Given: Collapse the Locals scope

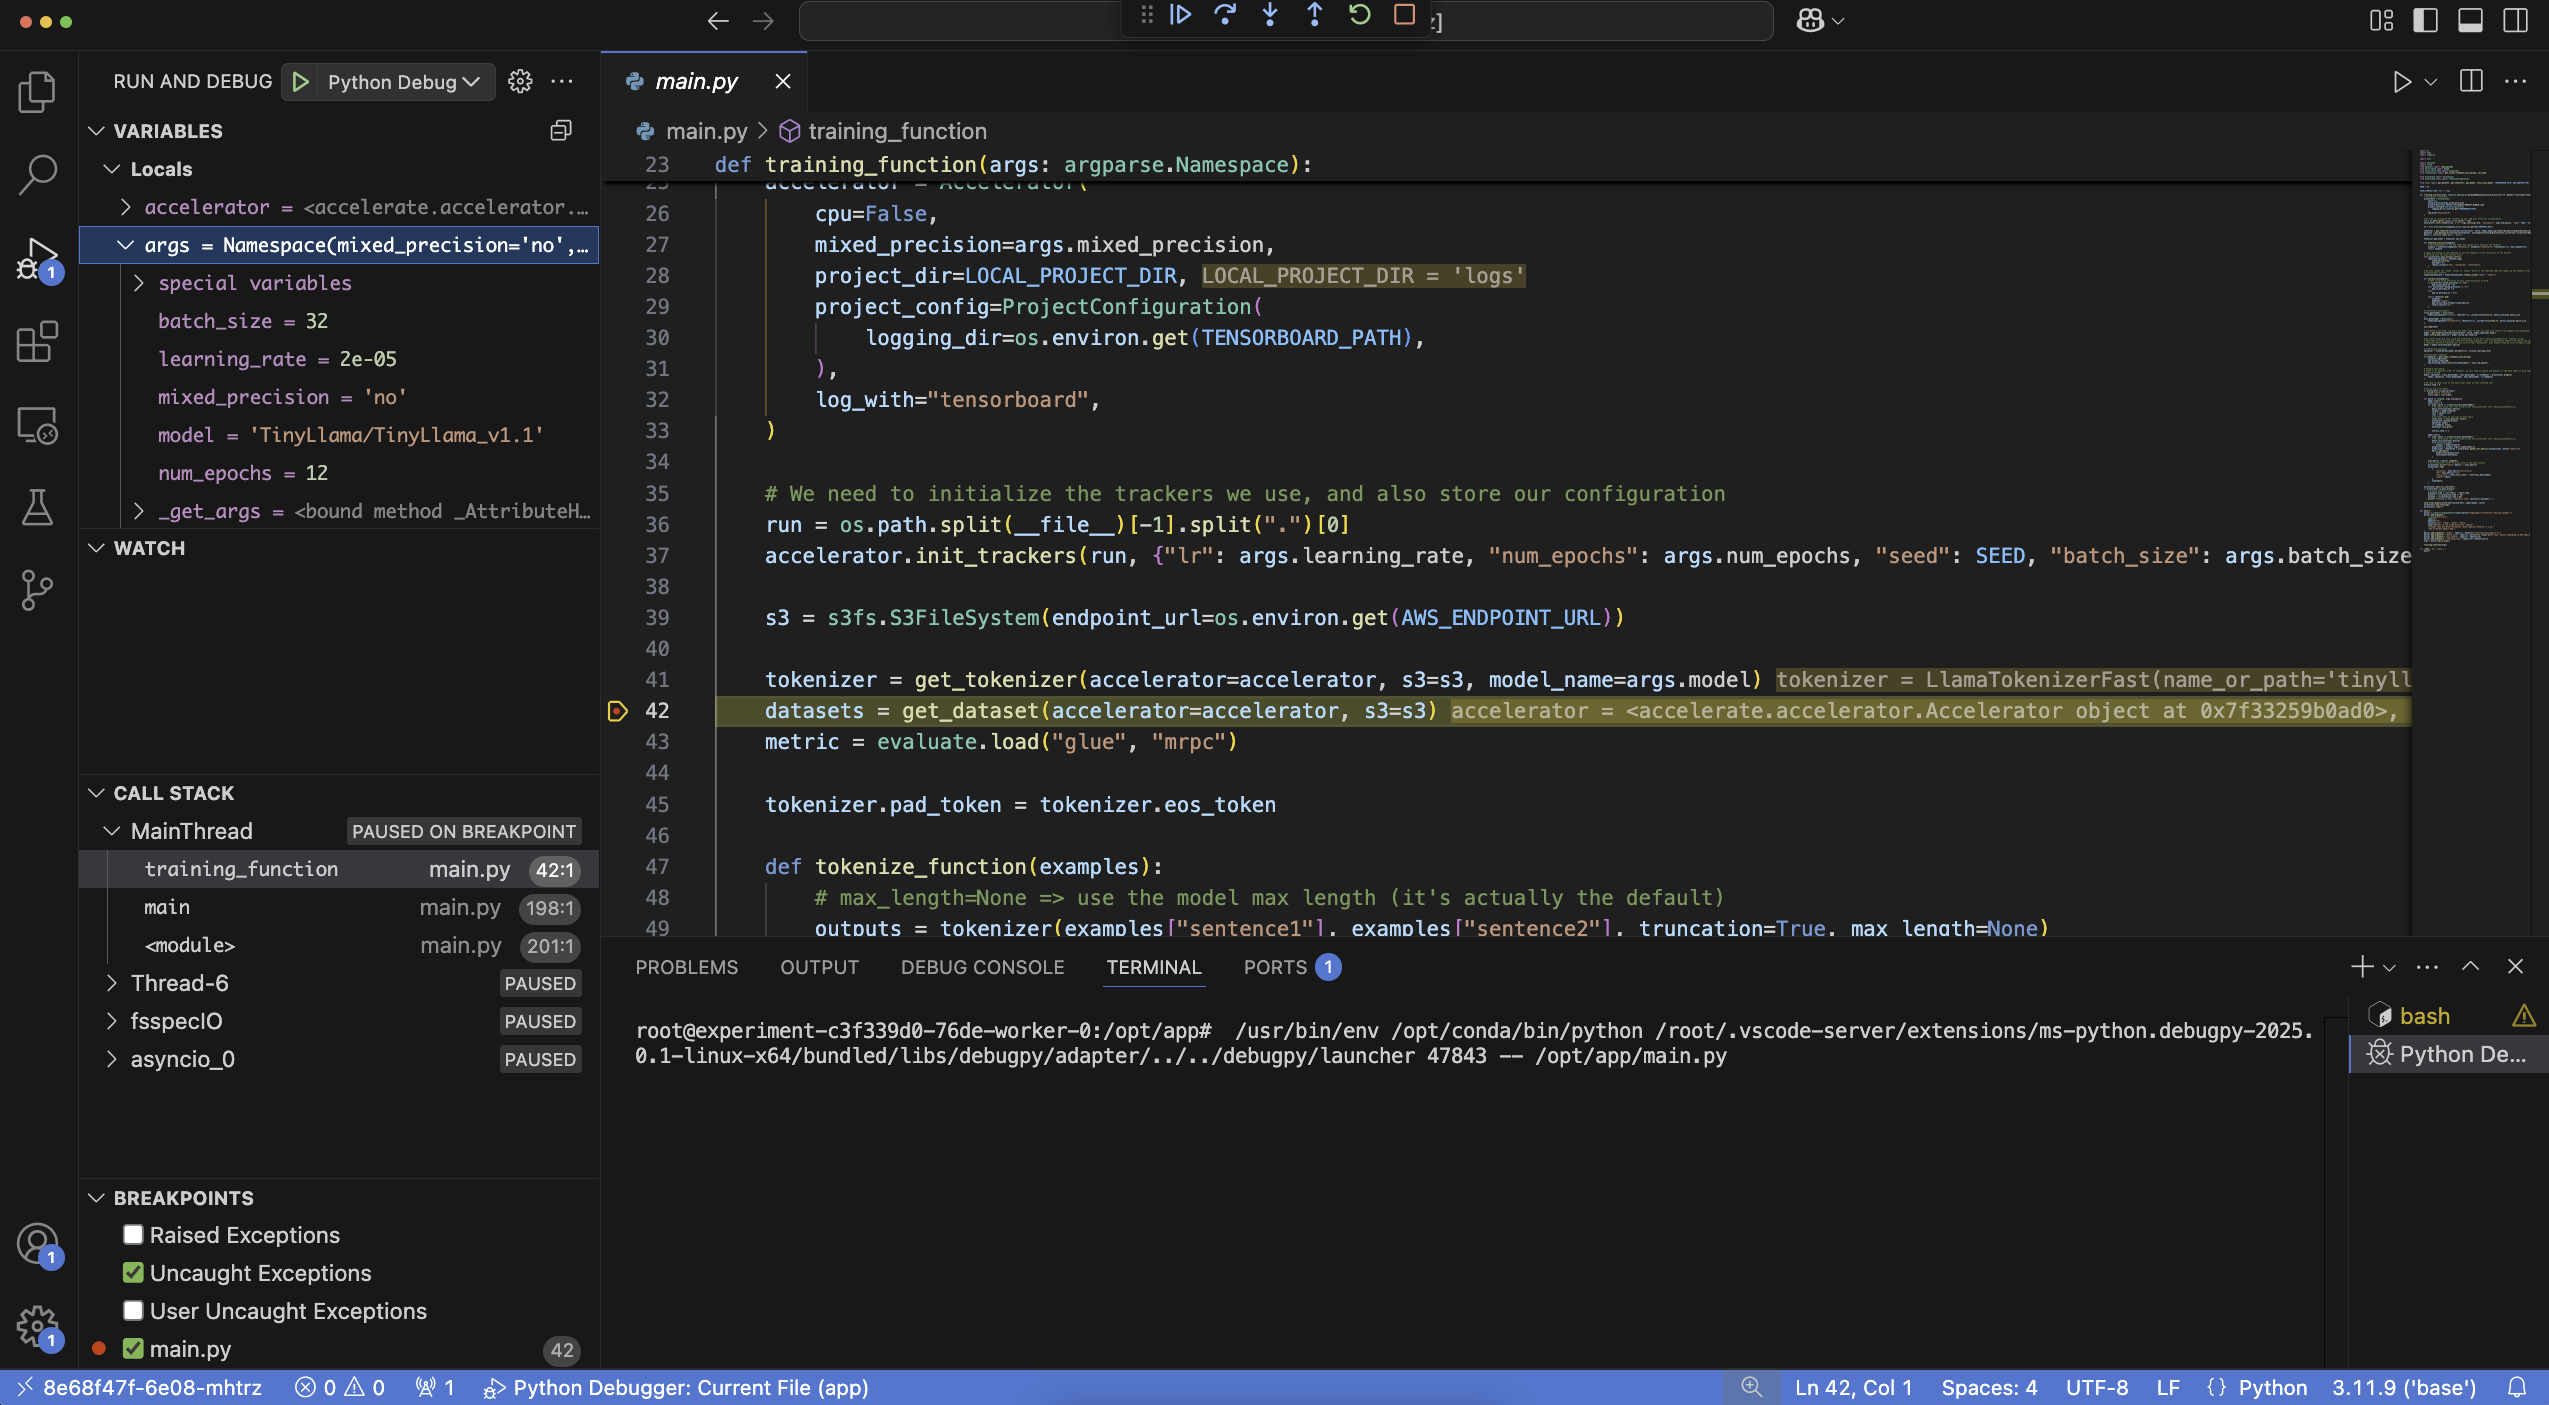Looking at the screenshot, I should point(112,169).
